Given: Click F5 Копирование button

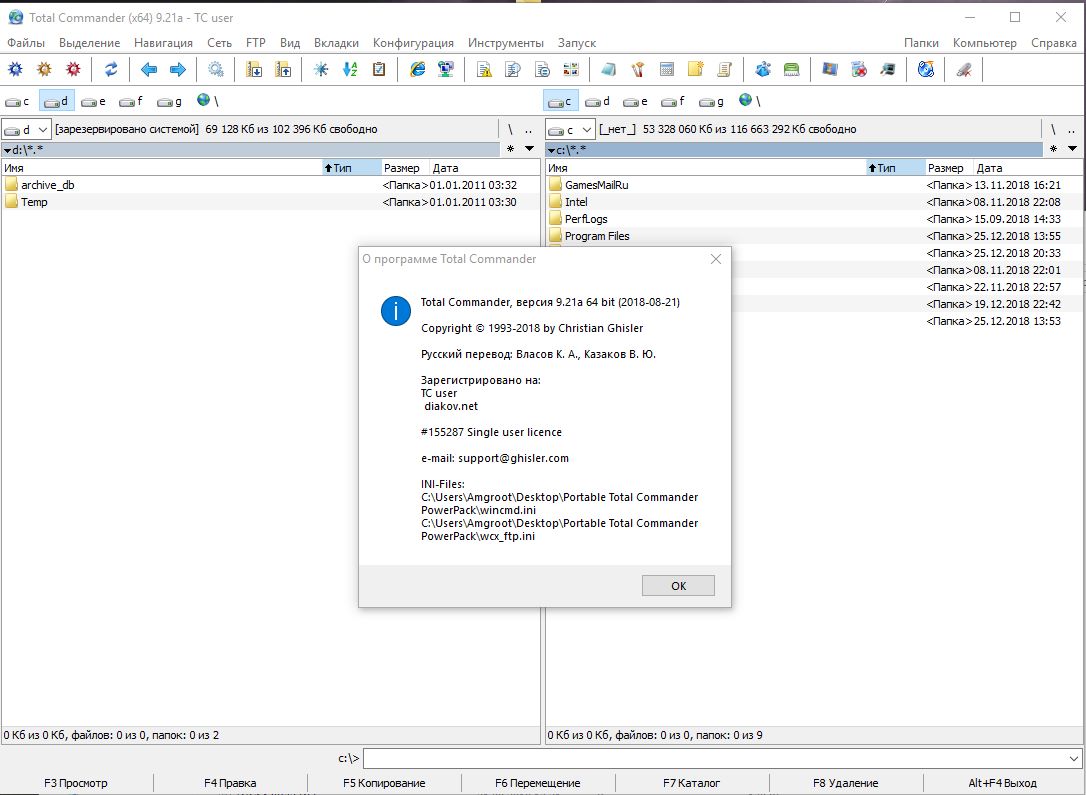Looking at the screenshot, I should point(384,783).
